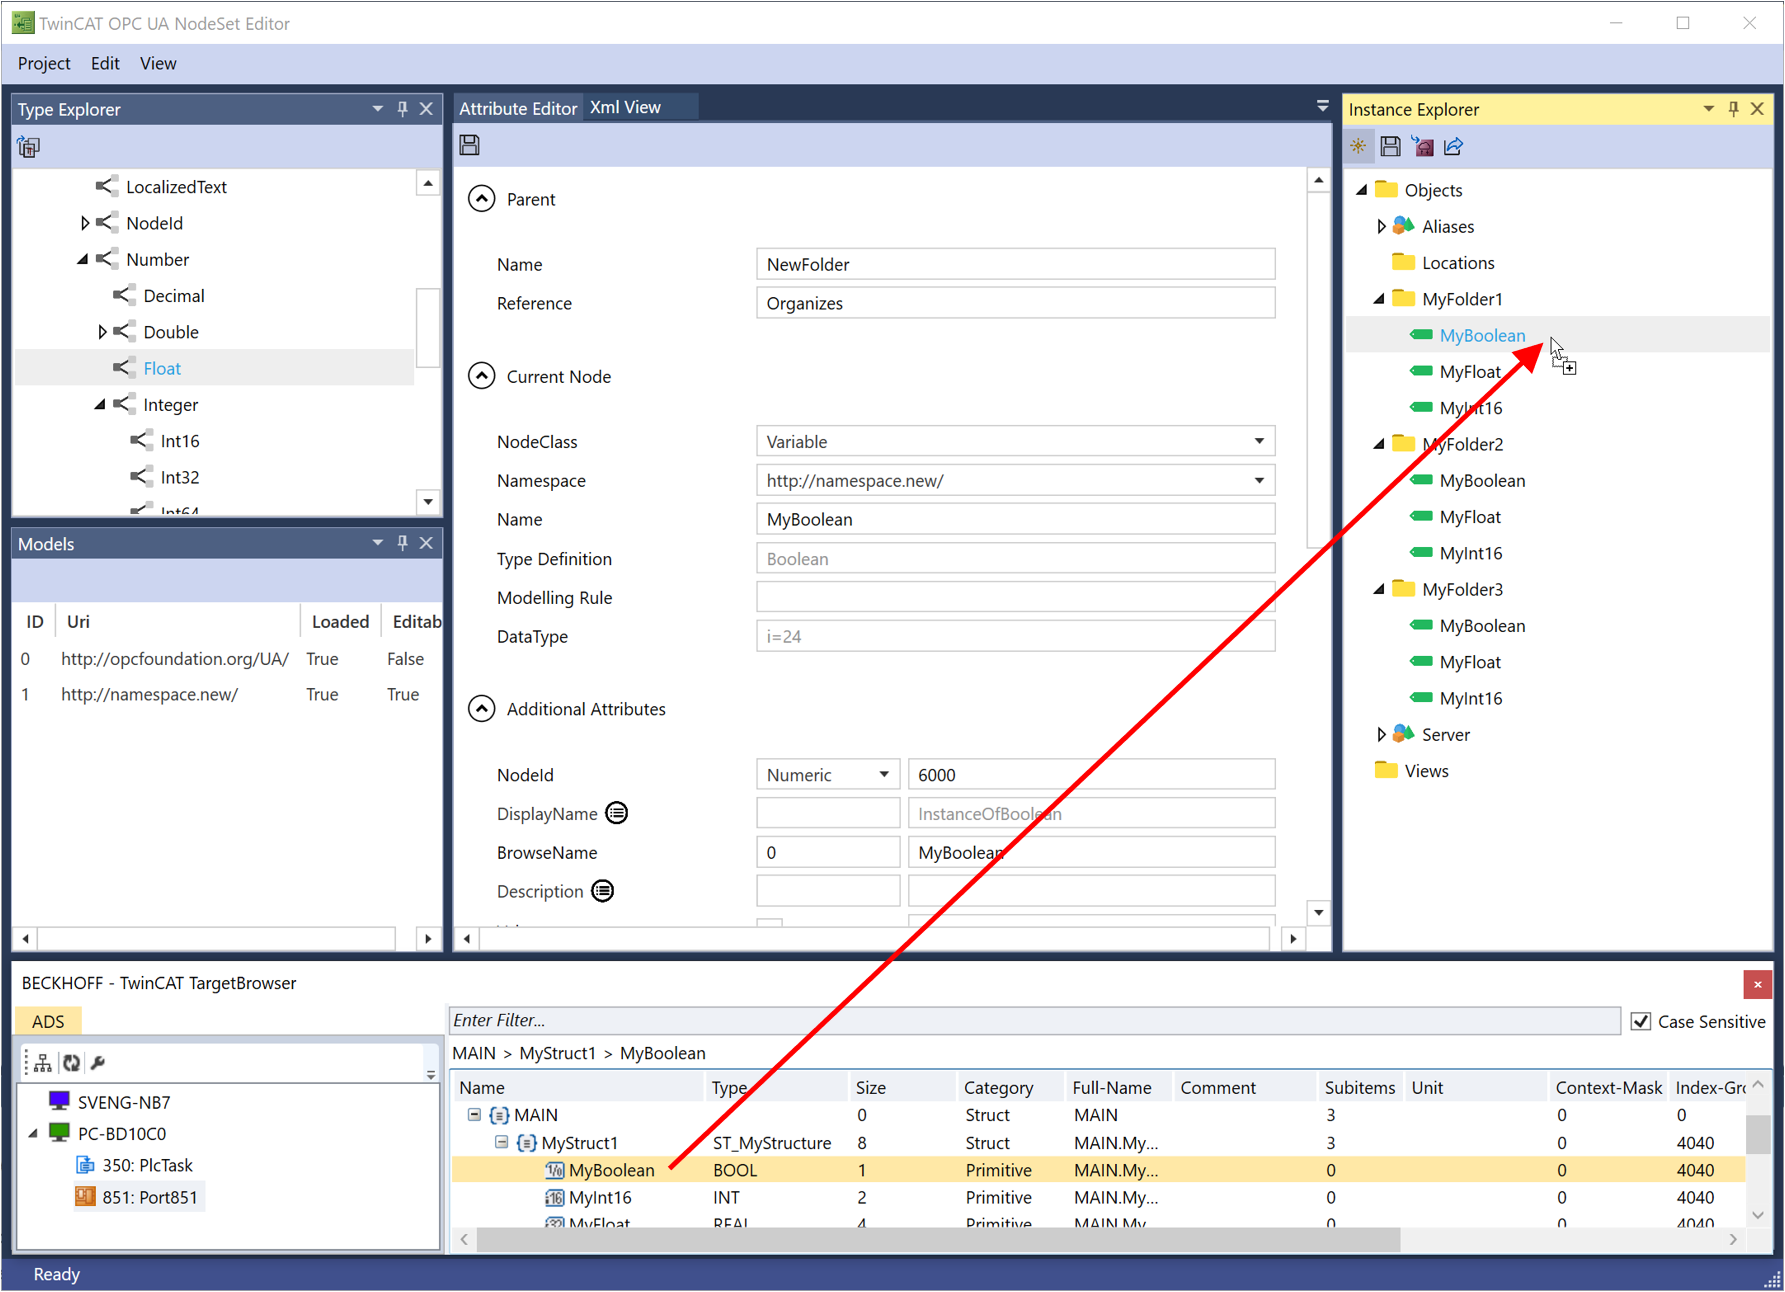
Task: Collapse the Integer type node
Action: 100,405
